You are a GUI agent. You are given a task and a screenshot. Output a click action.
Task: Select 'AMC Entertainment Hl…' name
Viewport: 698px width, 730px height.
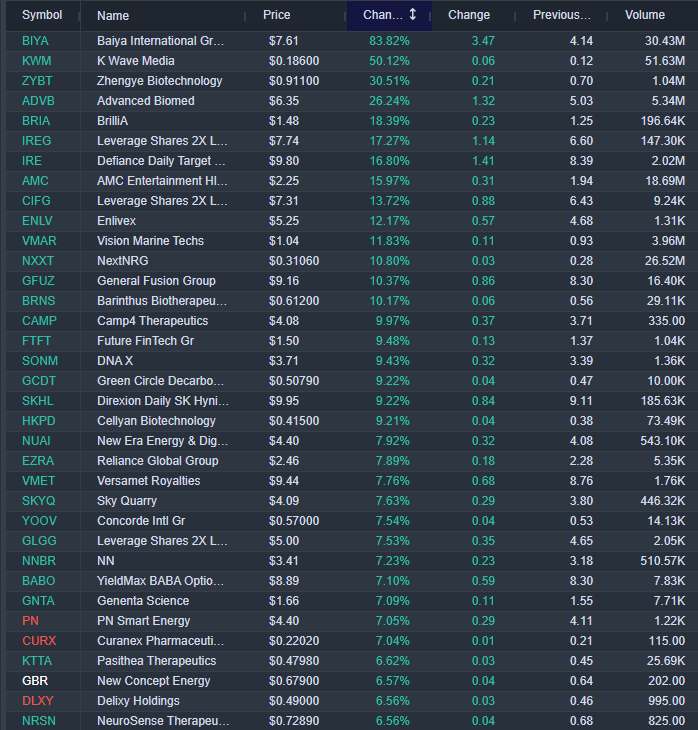tap(162, 181)
